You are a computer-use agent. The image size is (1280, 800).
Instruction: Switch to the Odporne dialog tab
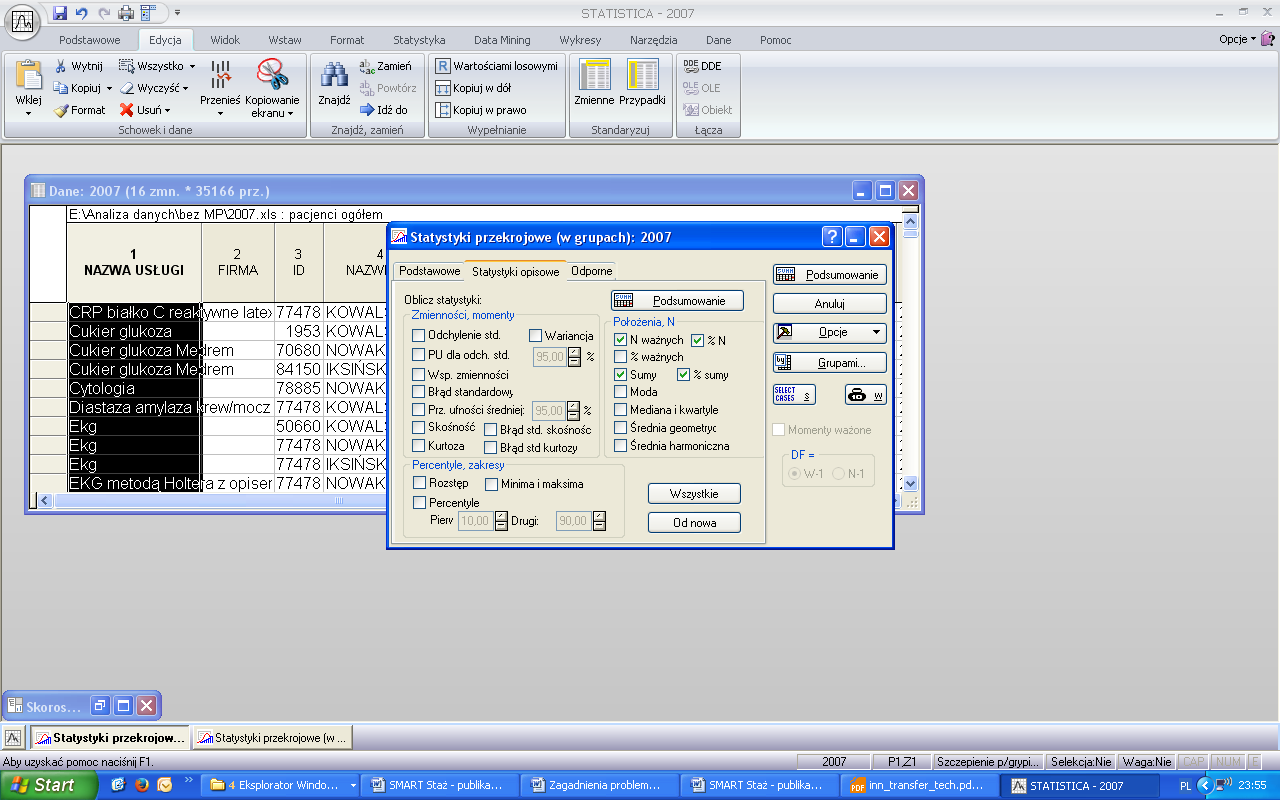click(591, 271)
